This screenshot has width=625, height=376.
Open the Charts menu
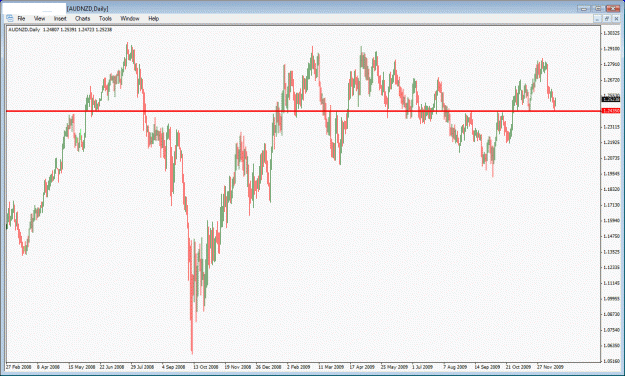pyautogui.click(x=83, y=18)
